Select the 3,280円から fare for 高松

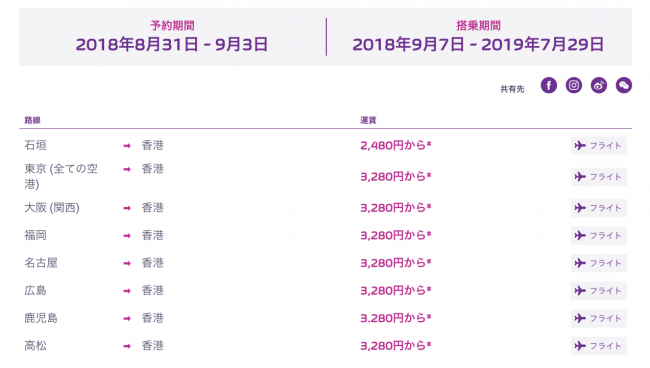[x=395, y=346]
